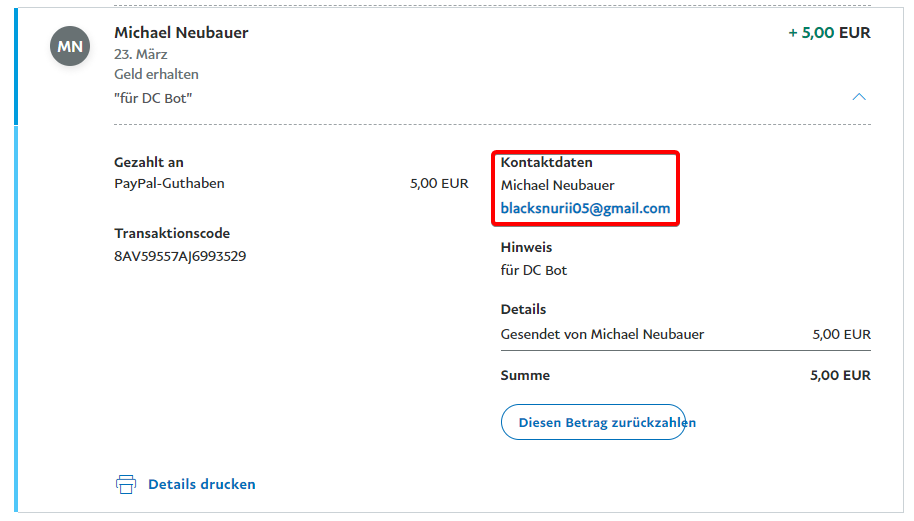The width and height of the screenshot is (914, 521).
Task: Click the Summe total row label
Action: pos(525,376)
